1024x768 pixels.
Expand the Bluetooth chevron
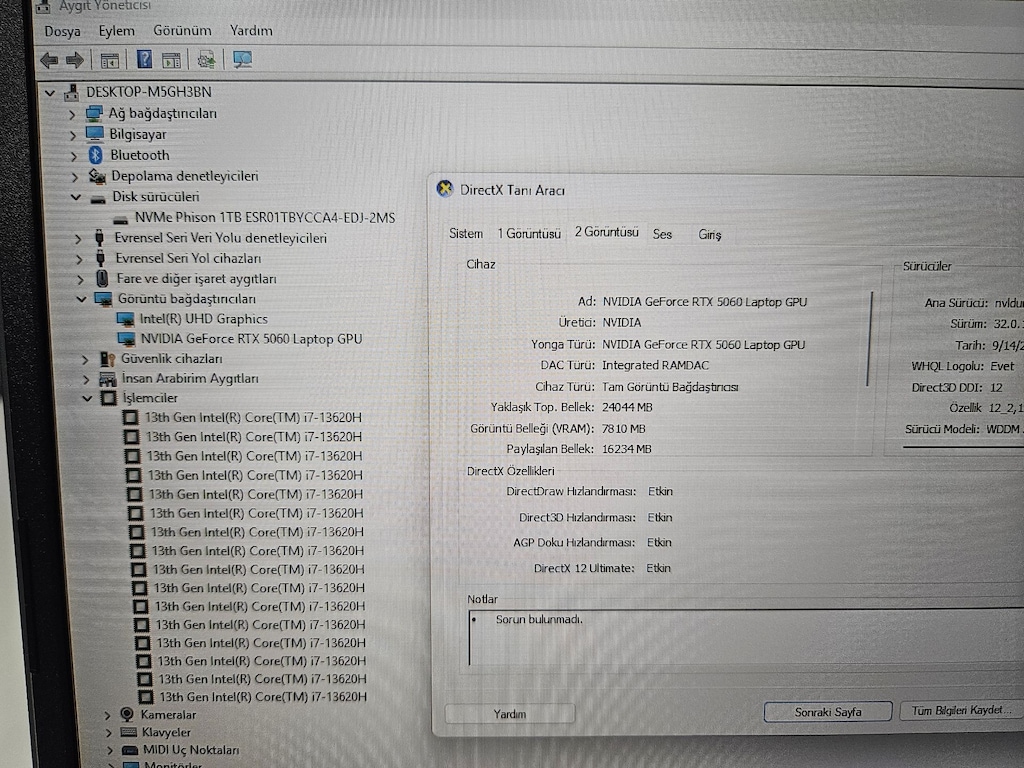click(74, 156)
